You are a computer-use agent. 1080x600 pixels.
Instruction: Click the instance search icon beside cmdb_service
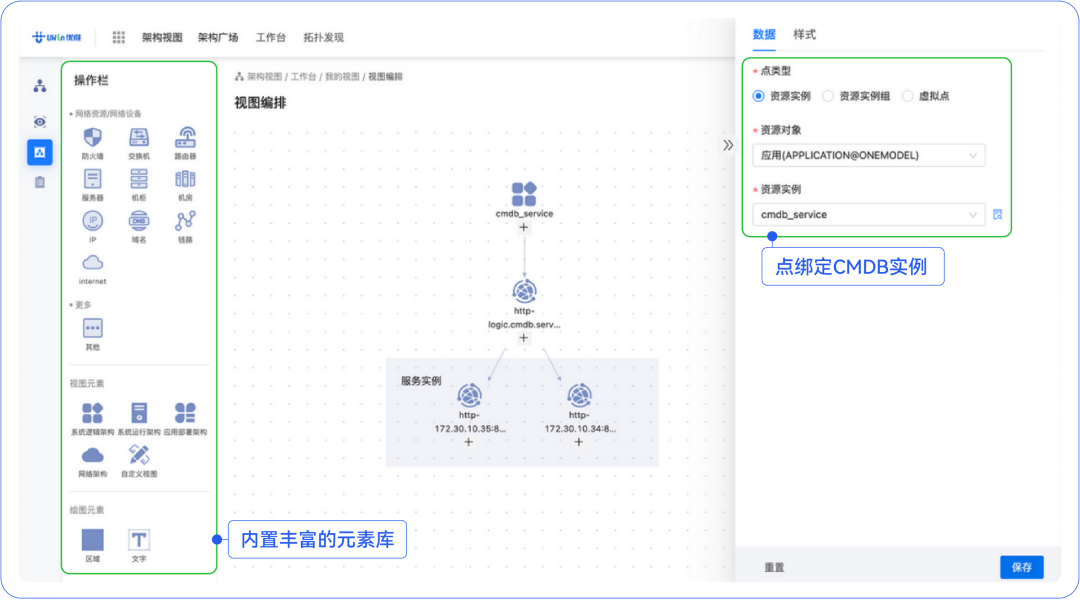(997, 215)
